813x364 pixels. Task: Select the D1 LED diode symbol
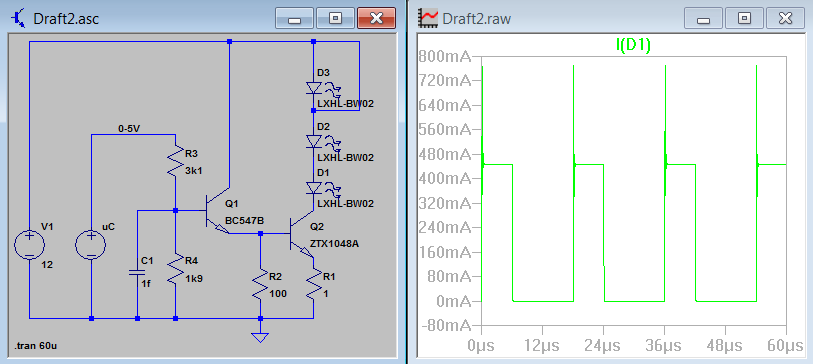[314, 188]
